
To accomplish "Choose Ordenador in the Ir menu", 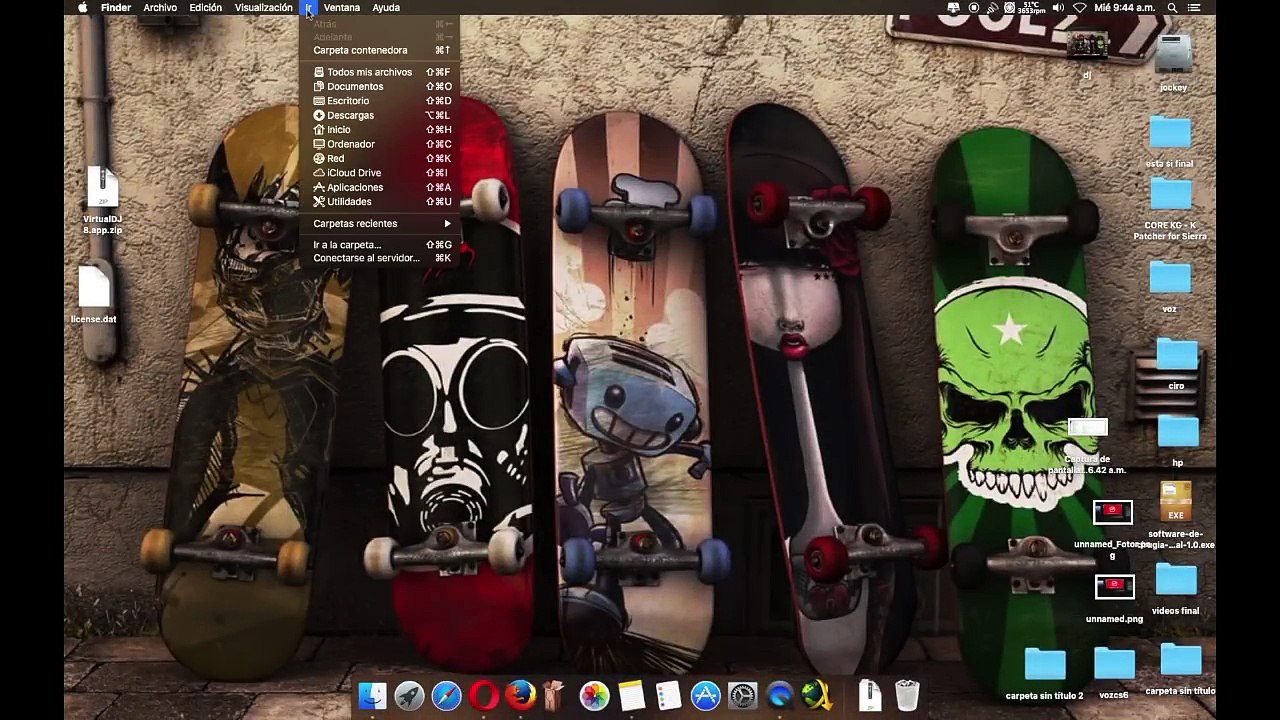I will [380, 144].
